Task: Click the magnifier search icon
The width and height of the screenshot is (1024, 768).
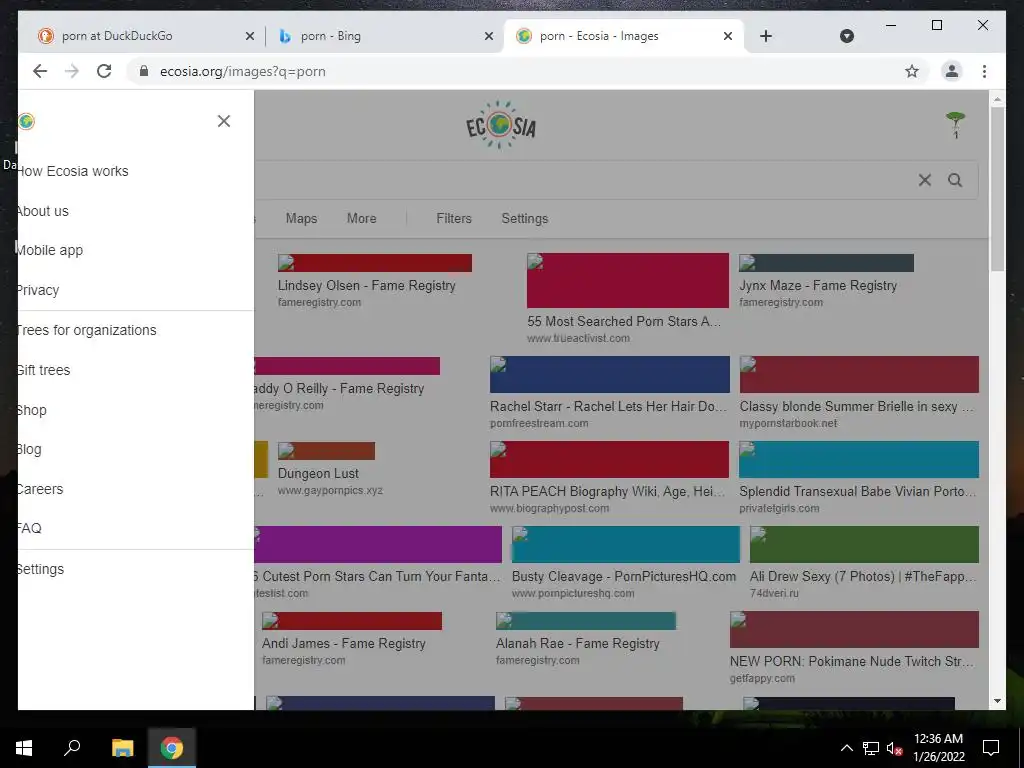Action: 955,180
